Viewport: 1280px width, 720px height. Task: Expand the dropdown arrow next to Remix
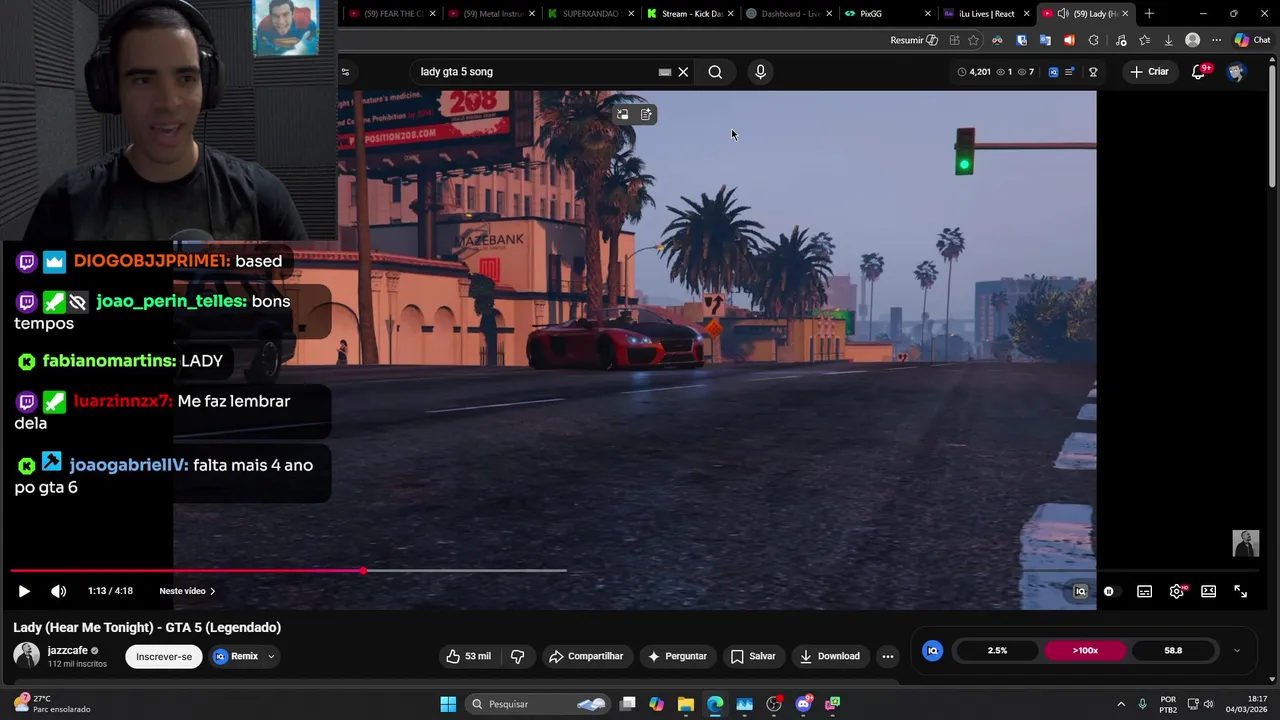[x=271, y=656]
